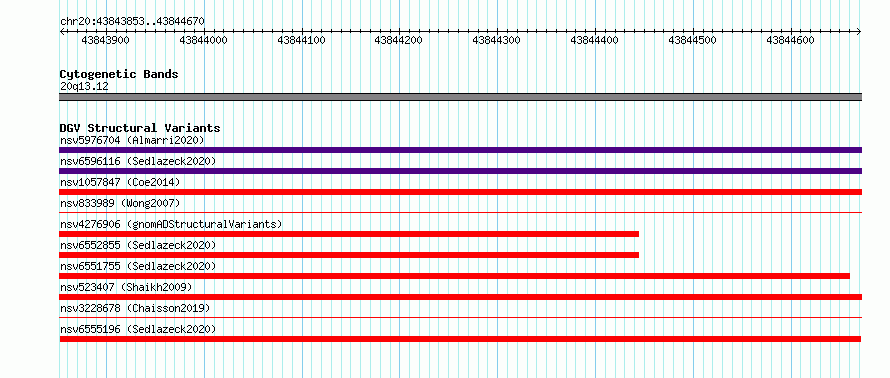The width and height of the screenshot is (890, 378).
Task: Click the nsv6555196 (Sedlazeck2020) label
Action: pyautogui.click(x=138, y=329)
